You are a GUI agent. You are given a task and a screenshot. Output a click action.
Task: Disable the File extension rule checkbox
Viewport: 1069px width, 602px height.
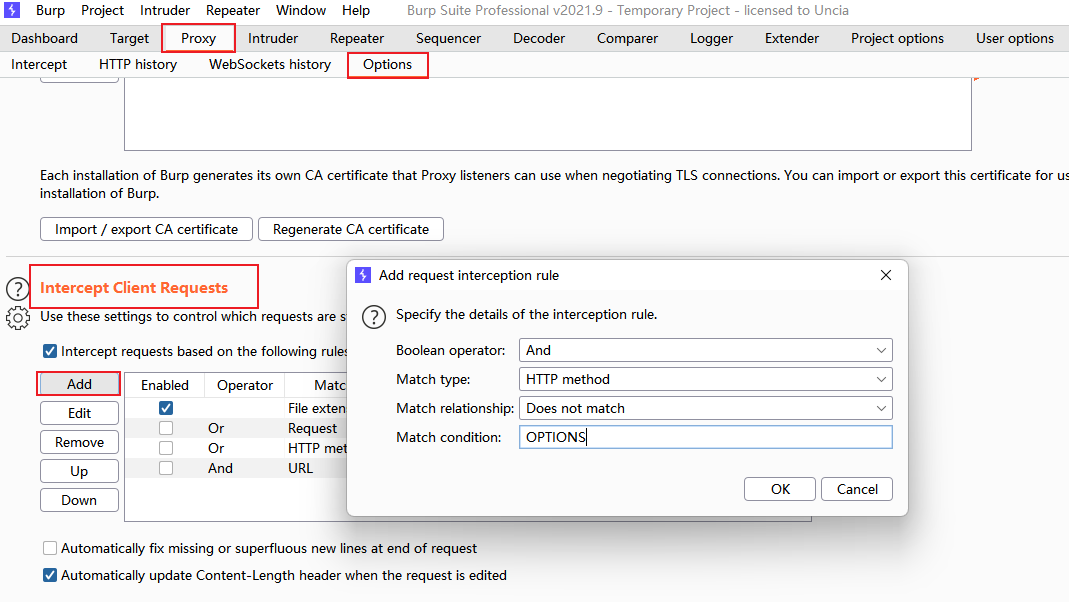[166, 408]
